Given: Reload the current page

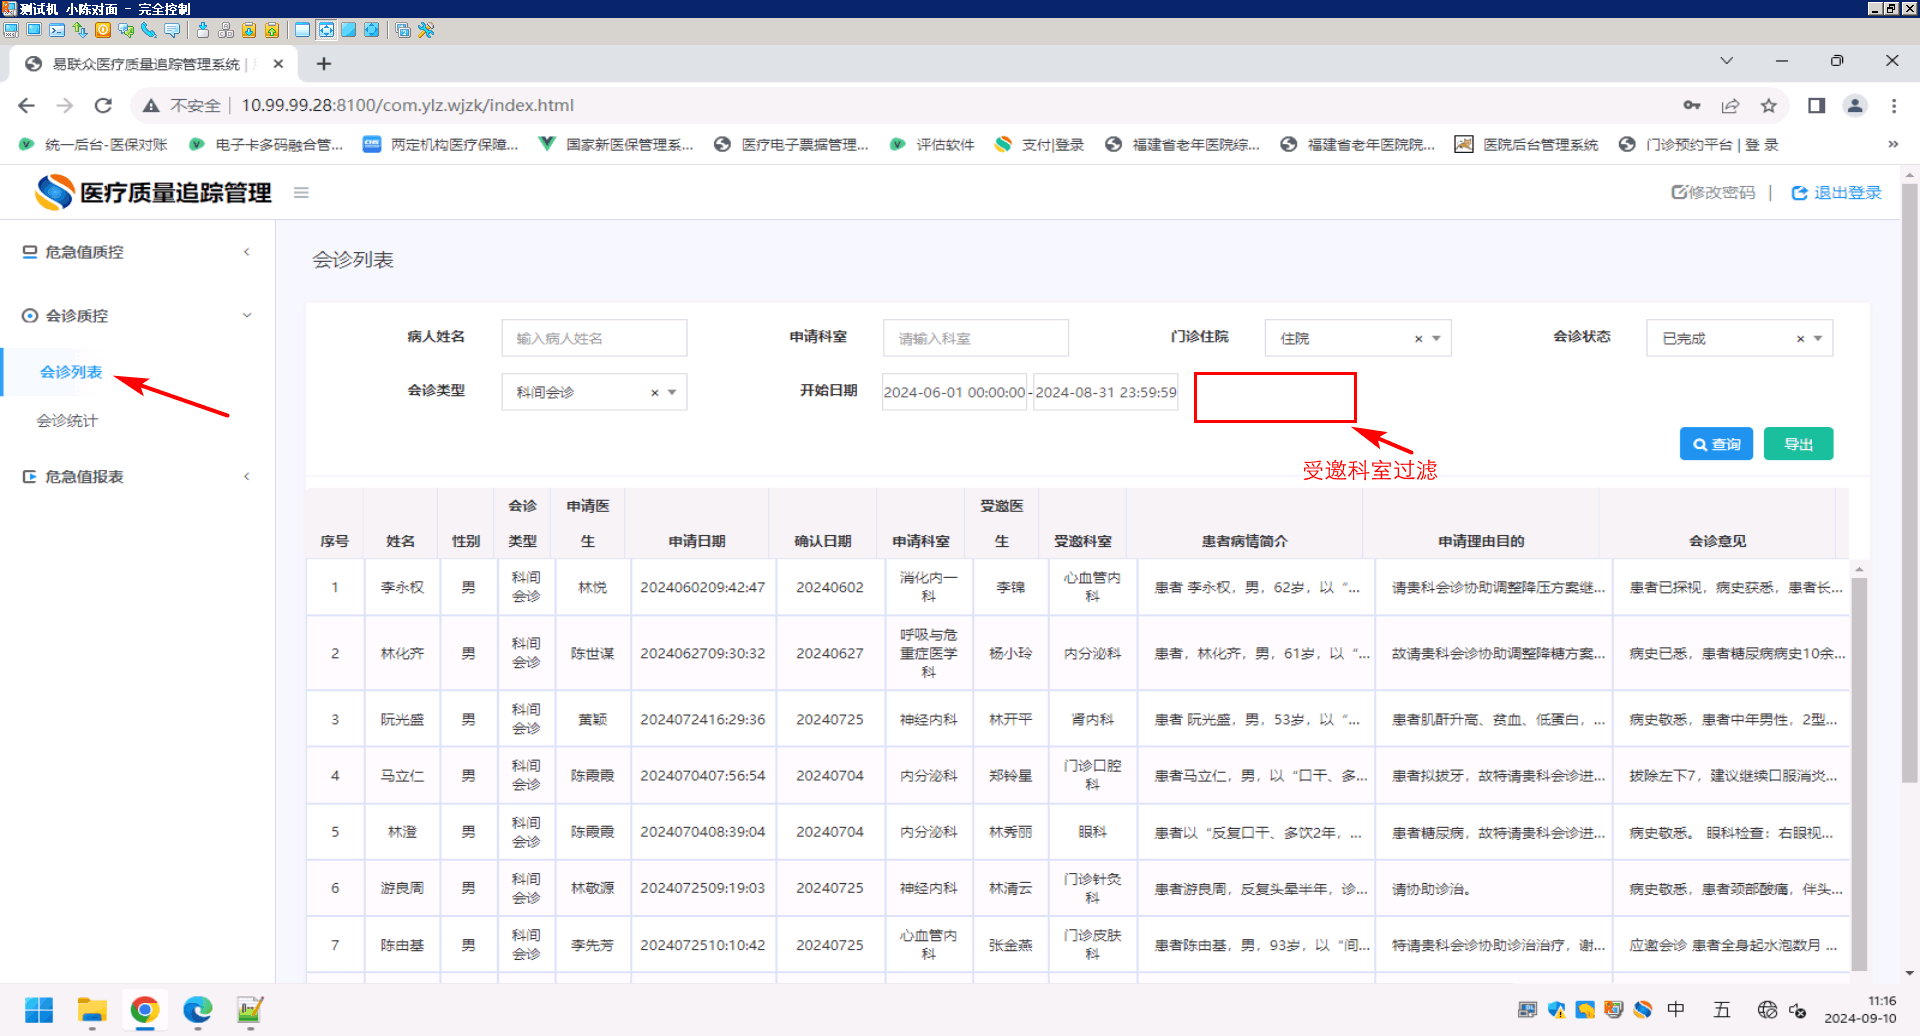Looking at the screenshot, I should 103,105.
